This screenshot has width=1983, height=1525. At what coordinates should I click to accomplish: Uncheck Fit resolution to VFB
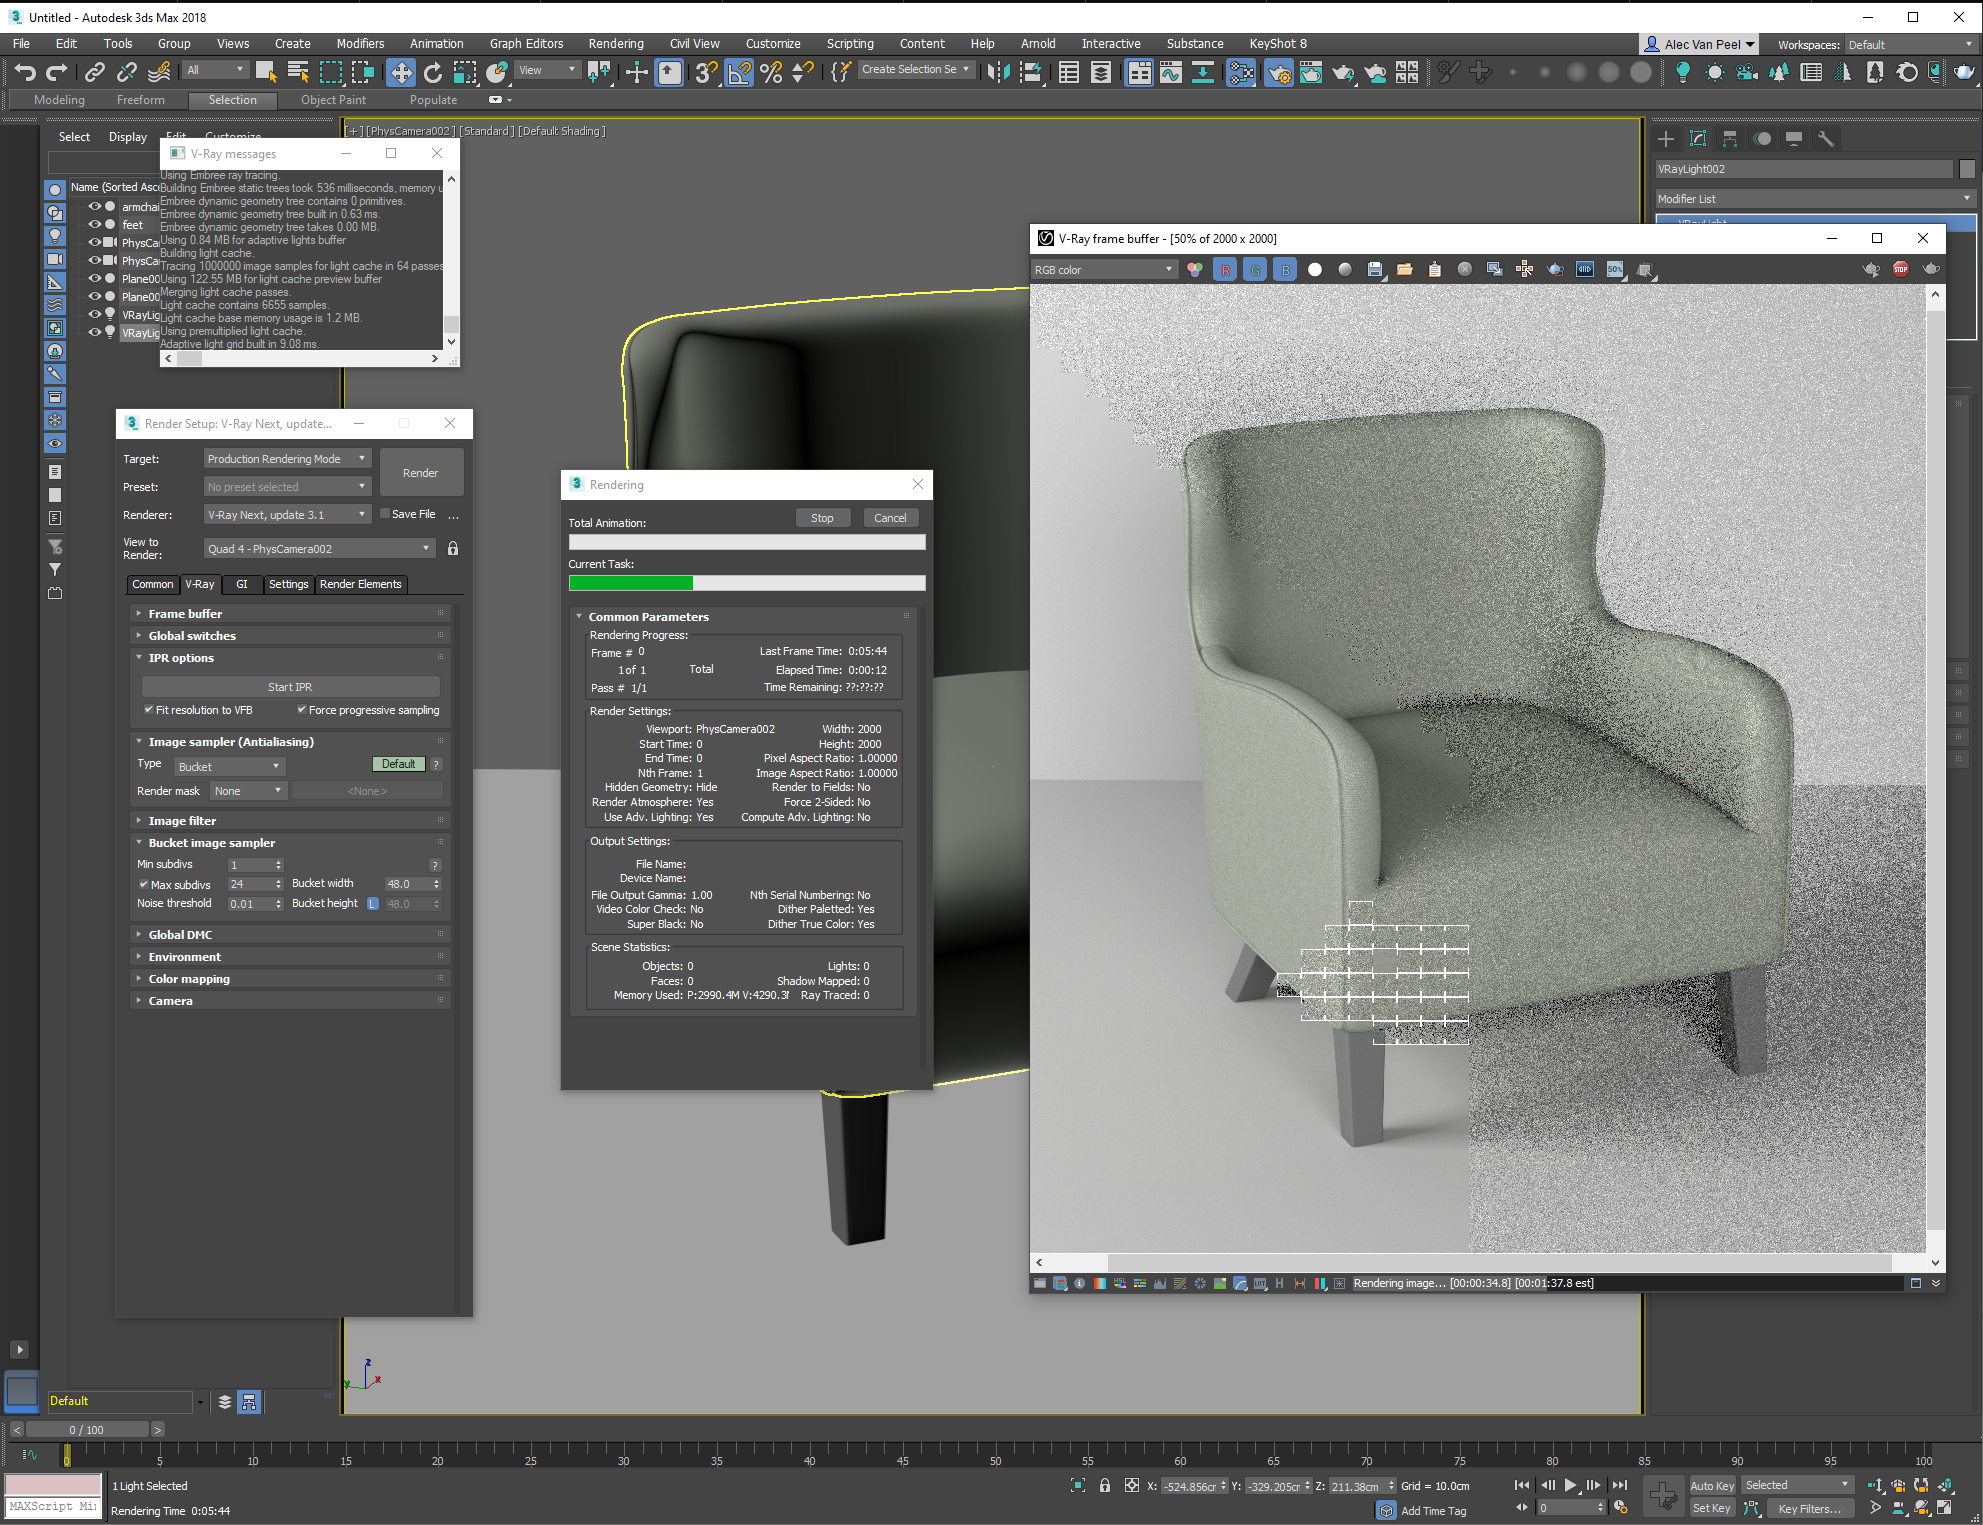[149, 710]
